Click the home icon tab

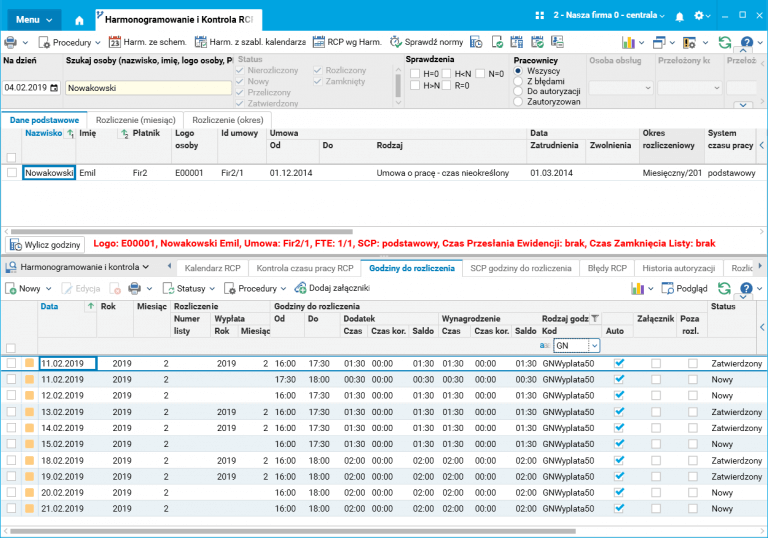80,19
